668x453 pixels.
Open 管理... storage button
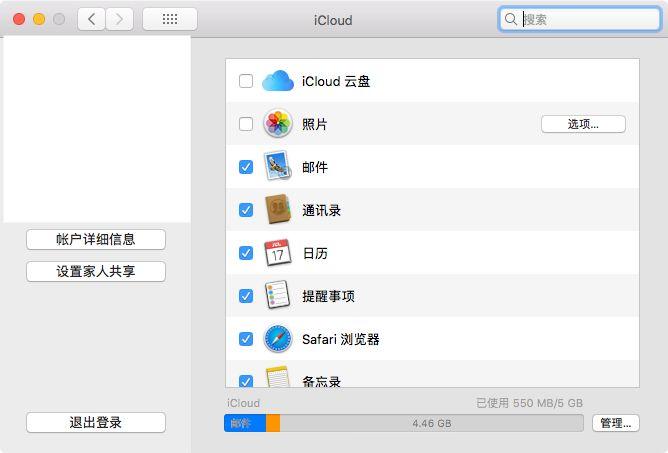point(616,423)
